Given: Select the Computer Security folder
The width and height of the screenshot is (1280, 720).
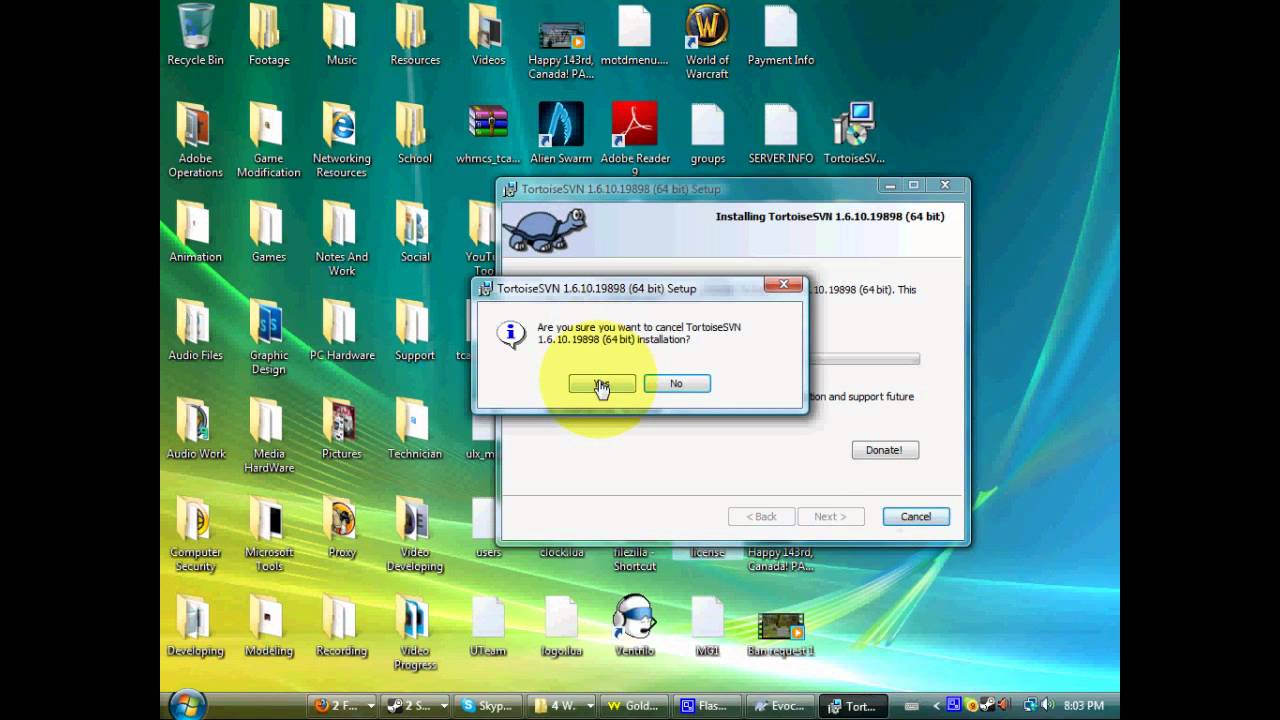Looking at the screenshot, I should click(x=195, y=535).
